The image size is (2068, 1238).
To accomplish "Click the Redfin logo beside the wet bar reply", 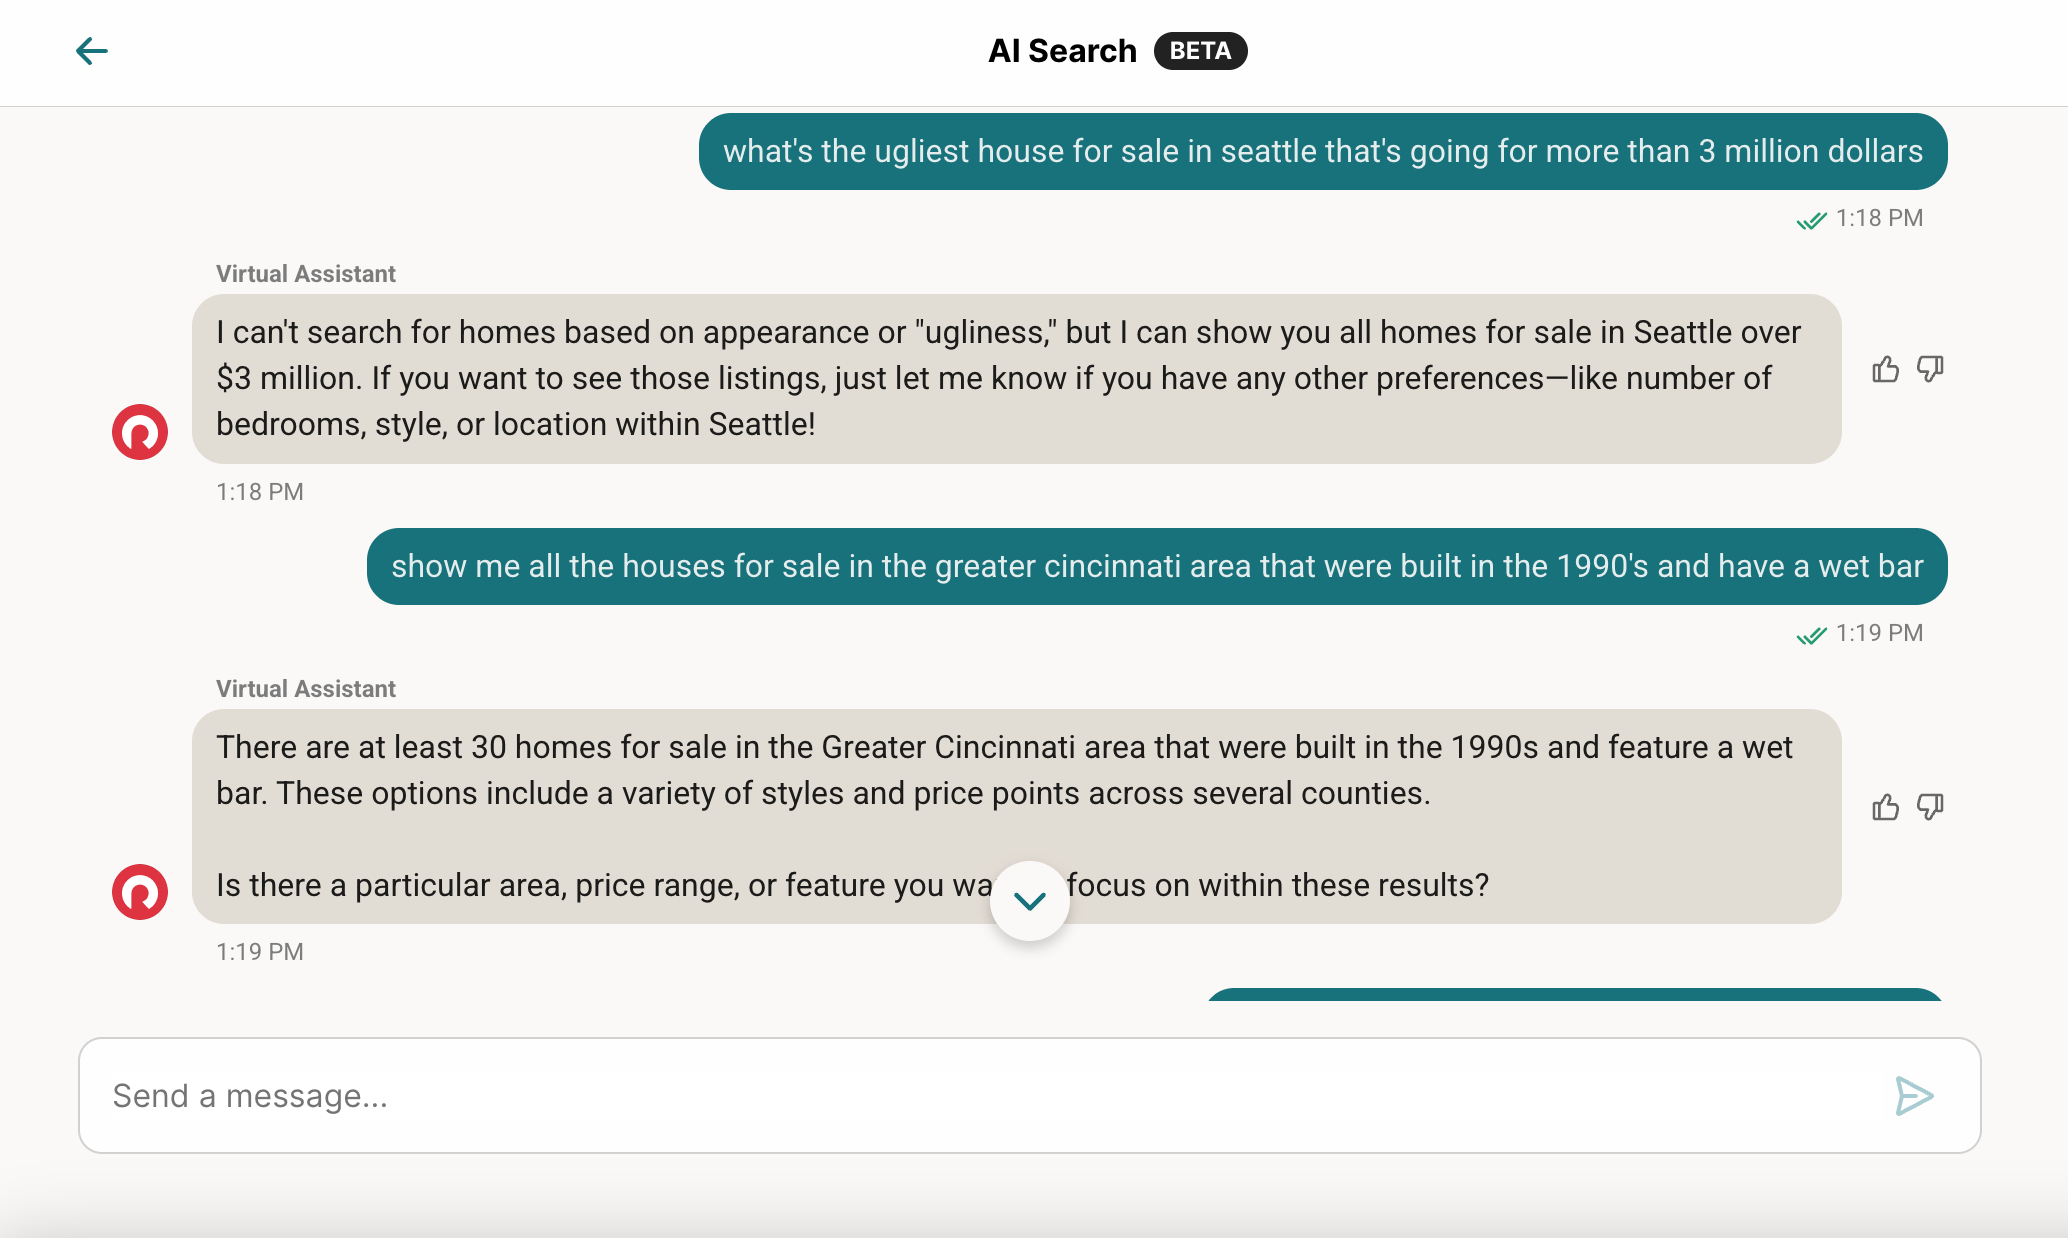I will click(140, 892).
